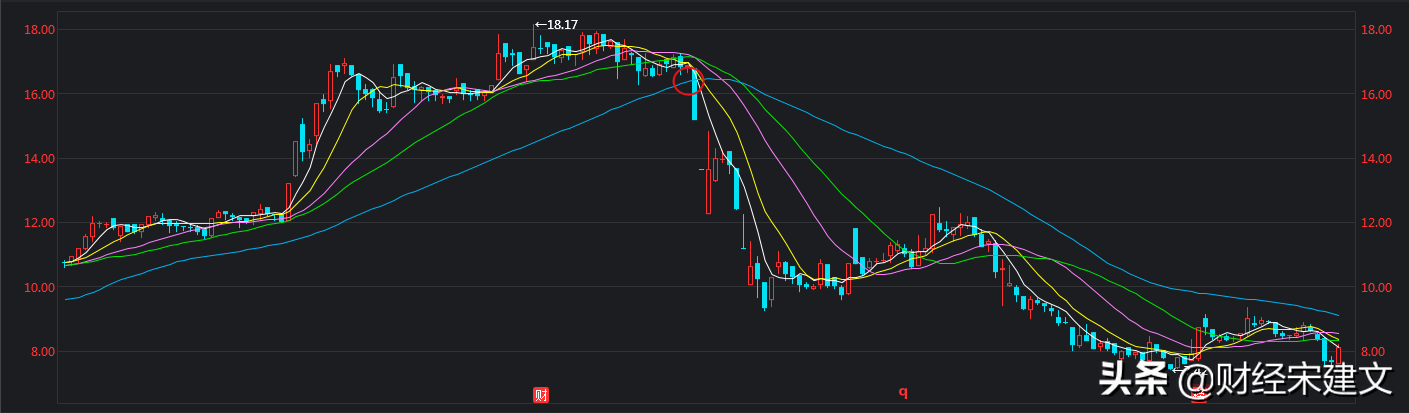This screenshot has width=1409, height=413.
Task: Click the red 财 event marker icon
Action: [541, 394]
